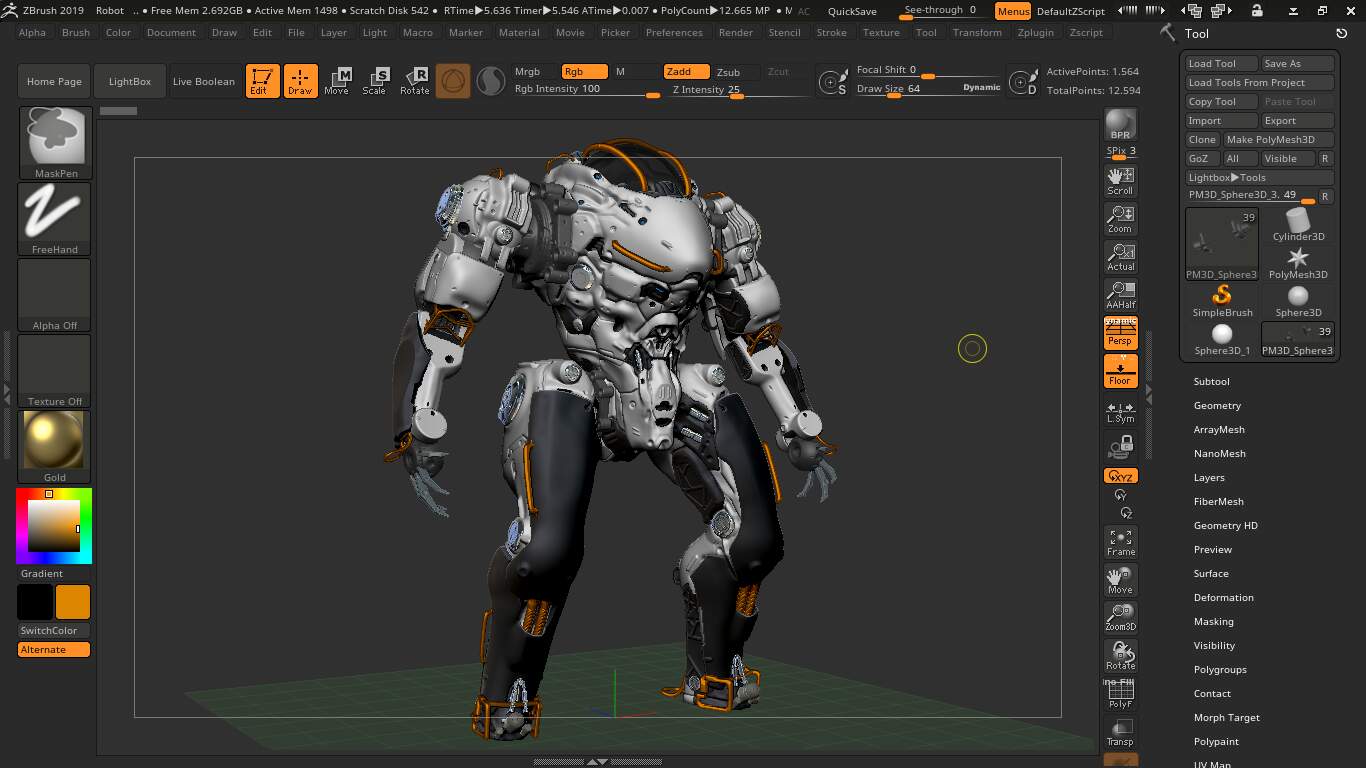Enable Persp perspective view
The width and height of the screenshot is (1366, 768).
point(1119,333)
